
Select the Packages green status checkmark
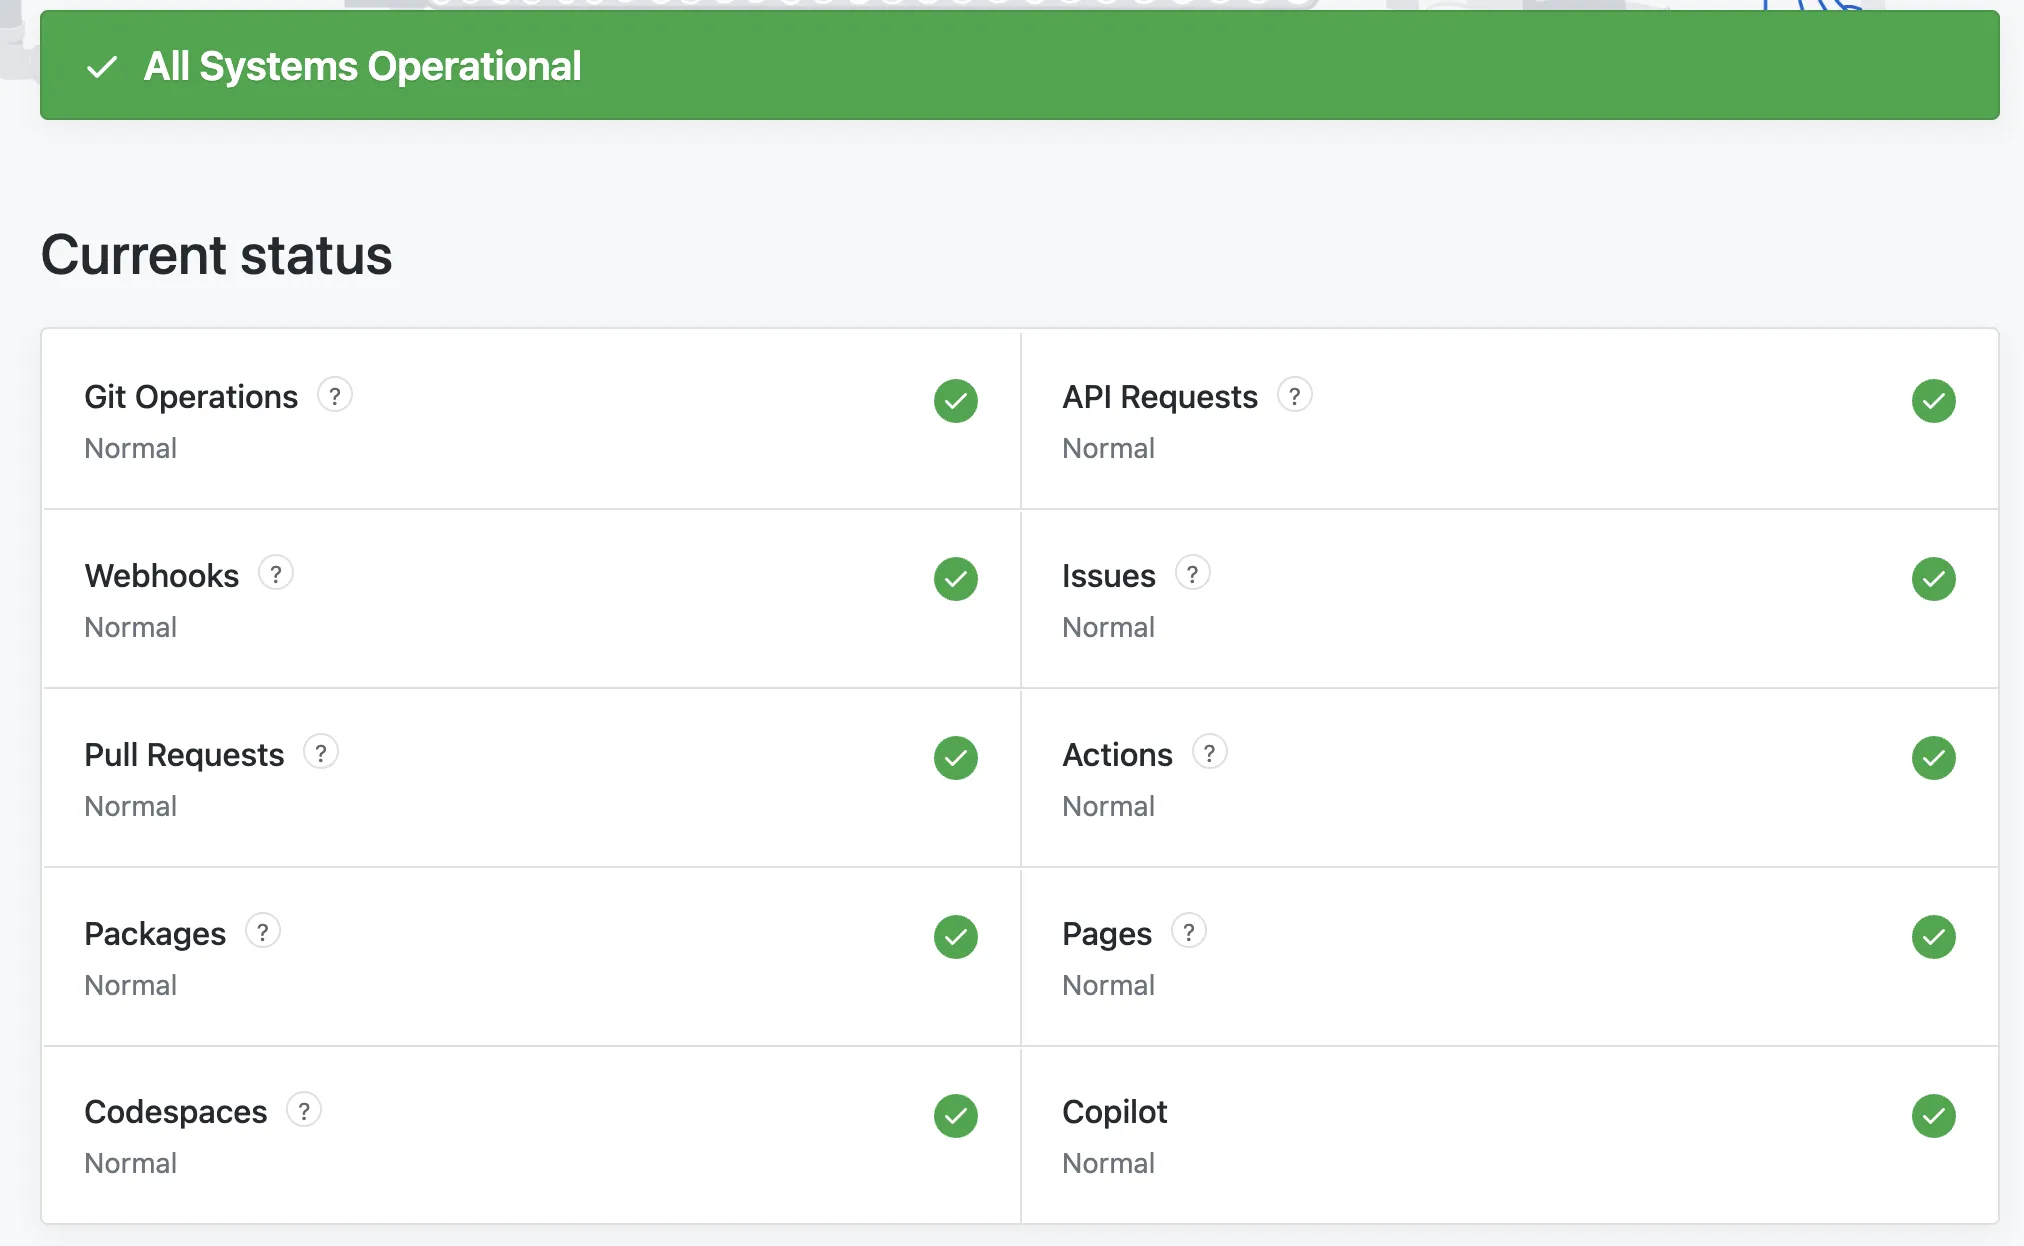click(x=956, y=937)
